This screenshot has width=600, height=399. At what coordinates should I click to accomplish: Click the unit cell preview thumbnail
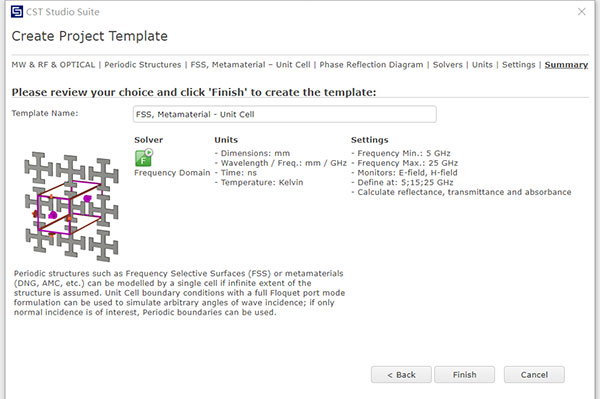click(x=71, y=207)
